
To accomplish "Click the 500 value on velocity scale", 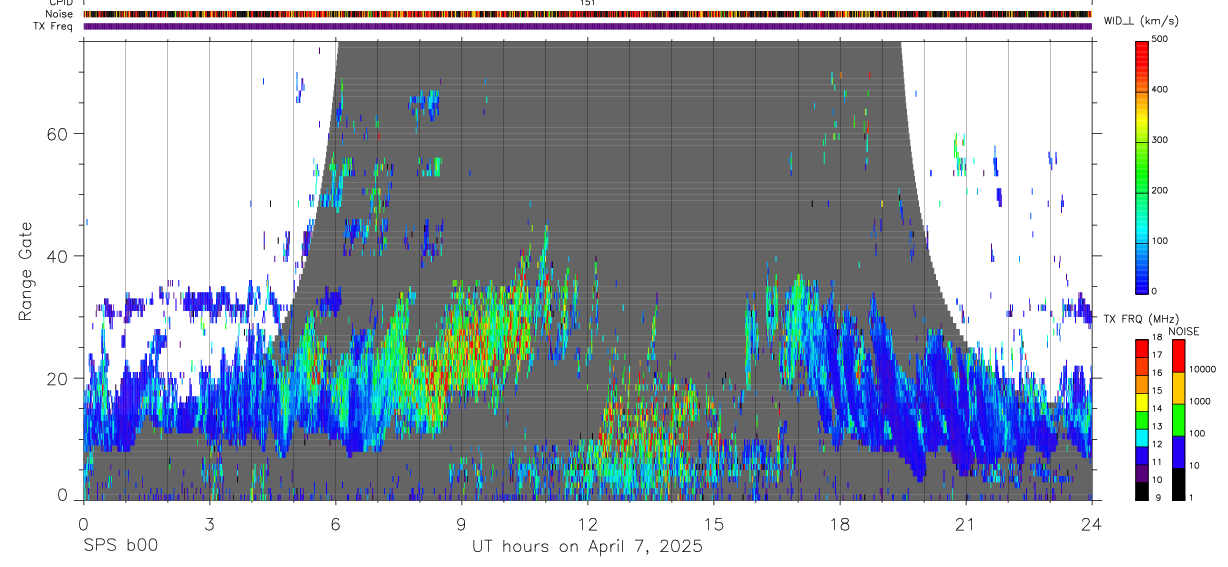I will point(1162,39).
